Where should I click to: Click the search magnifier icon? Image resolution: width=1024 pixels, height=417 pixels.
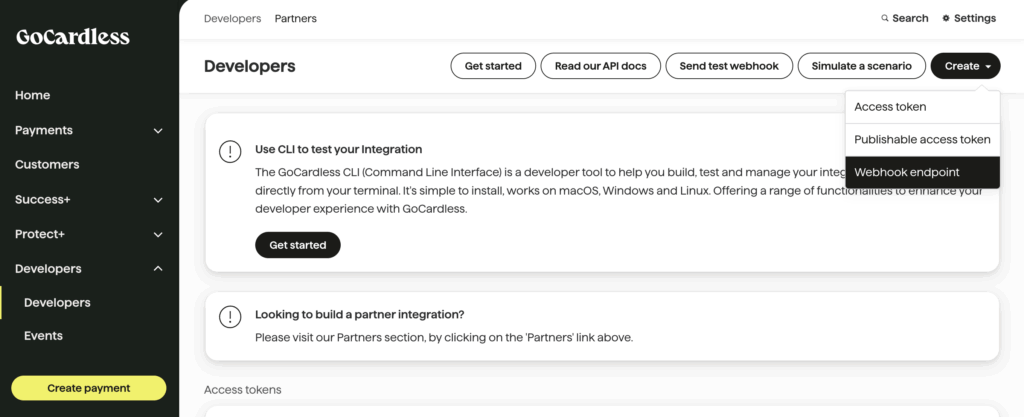tap(885, 18)
